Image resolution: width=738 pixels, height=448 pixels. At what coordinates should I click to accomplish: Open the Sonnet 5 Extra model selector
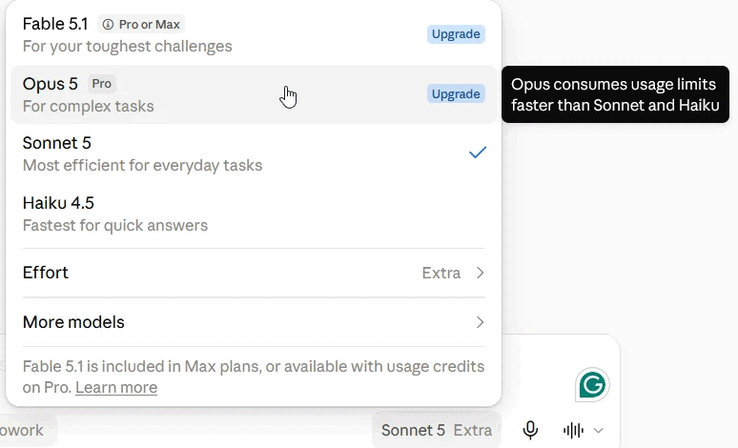pos(436,430)
